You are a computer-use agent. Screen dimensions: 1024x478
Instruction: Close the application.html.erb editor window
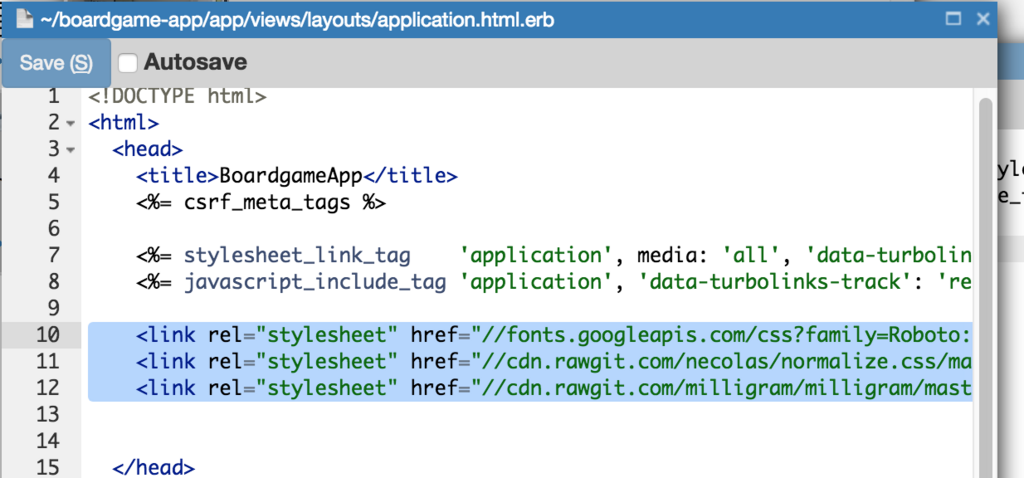pos(983,19)
